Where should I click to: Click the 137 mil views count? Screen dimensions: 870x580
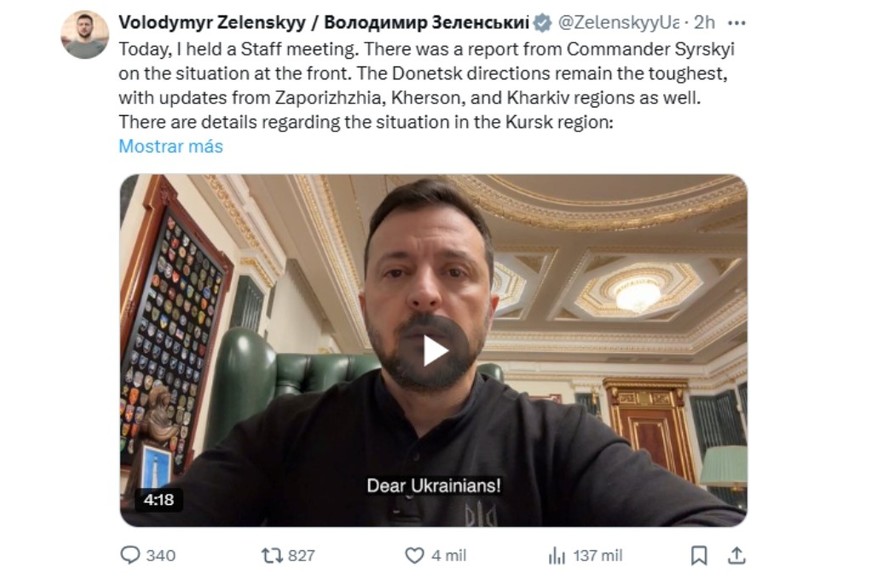(598, 556)
